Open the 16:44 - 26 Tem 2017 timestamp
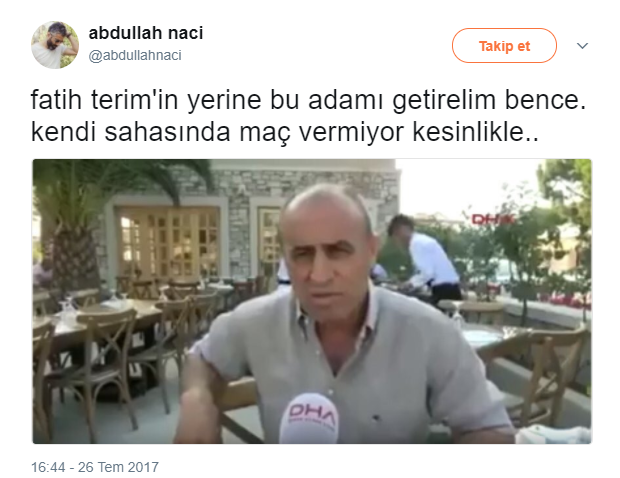This screenshot has width=620, height=478. (x=95, y=467)
